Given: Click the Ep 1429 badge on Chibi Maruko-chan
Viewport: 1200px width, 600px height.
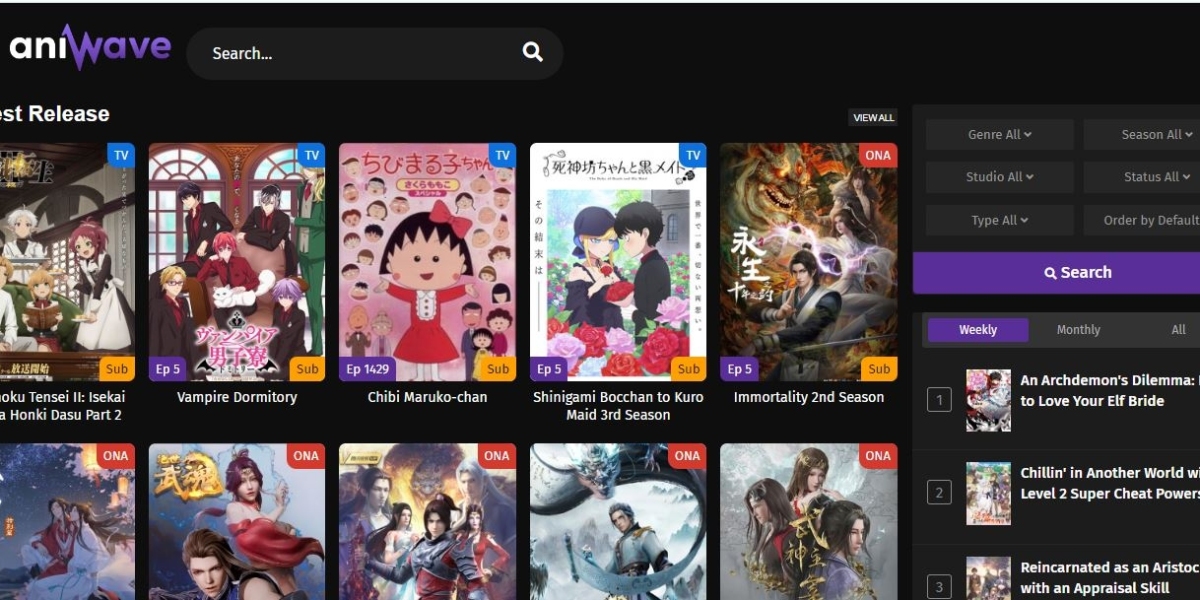Looking at the screenshot, I should point(367,369).
